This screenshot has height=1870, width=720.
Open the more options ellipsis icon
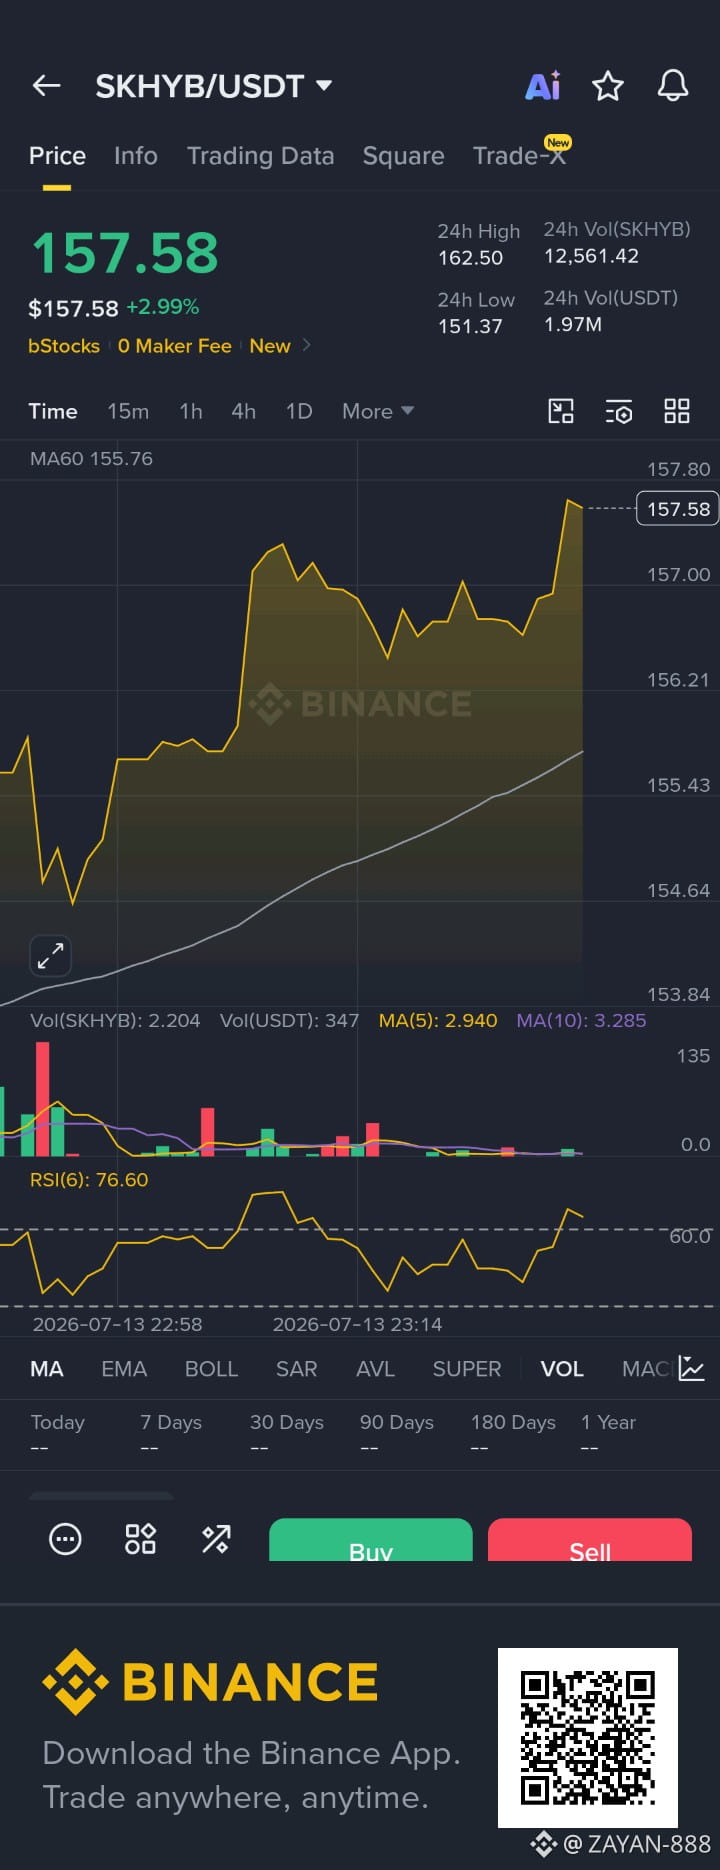pyautogui.click(x=65, y=1539)
